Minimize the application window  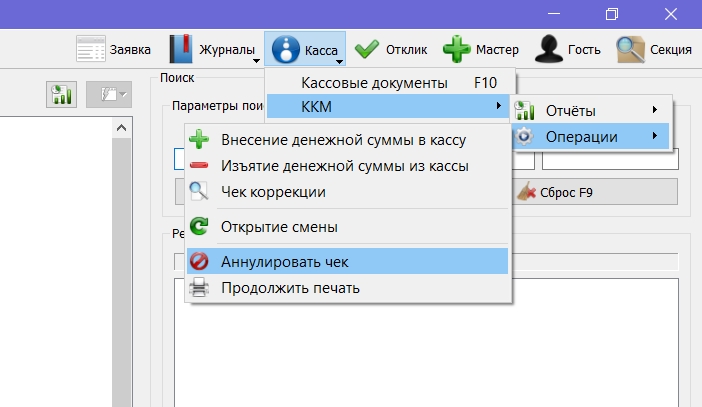pyautogui.click(x=554, y=14)
